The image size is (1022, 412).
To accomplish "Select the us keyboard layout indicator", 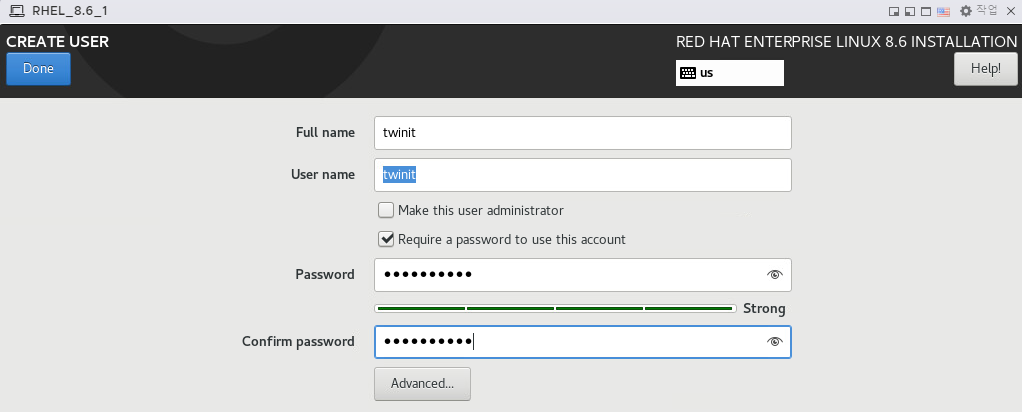I will click(730, 72).
